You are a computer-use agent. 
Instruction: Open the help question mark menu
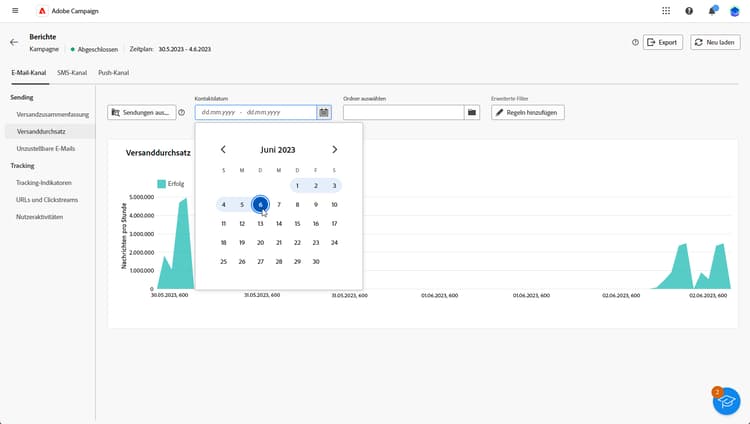(x=689, y=11)
